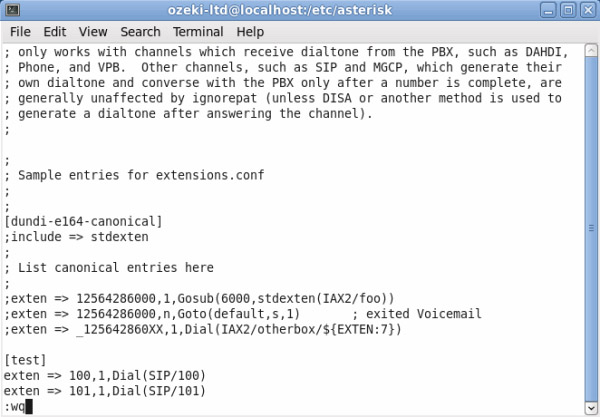
Task: Click the ;include => stdexten line
Action: pyautogui.click(x=76, y=237)
